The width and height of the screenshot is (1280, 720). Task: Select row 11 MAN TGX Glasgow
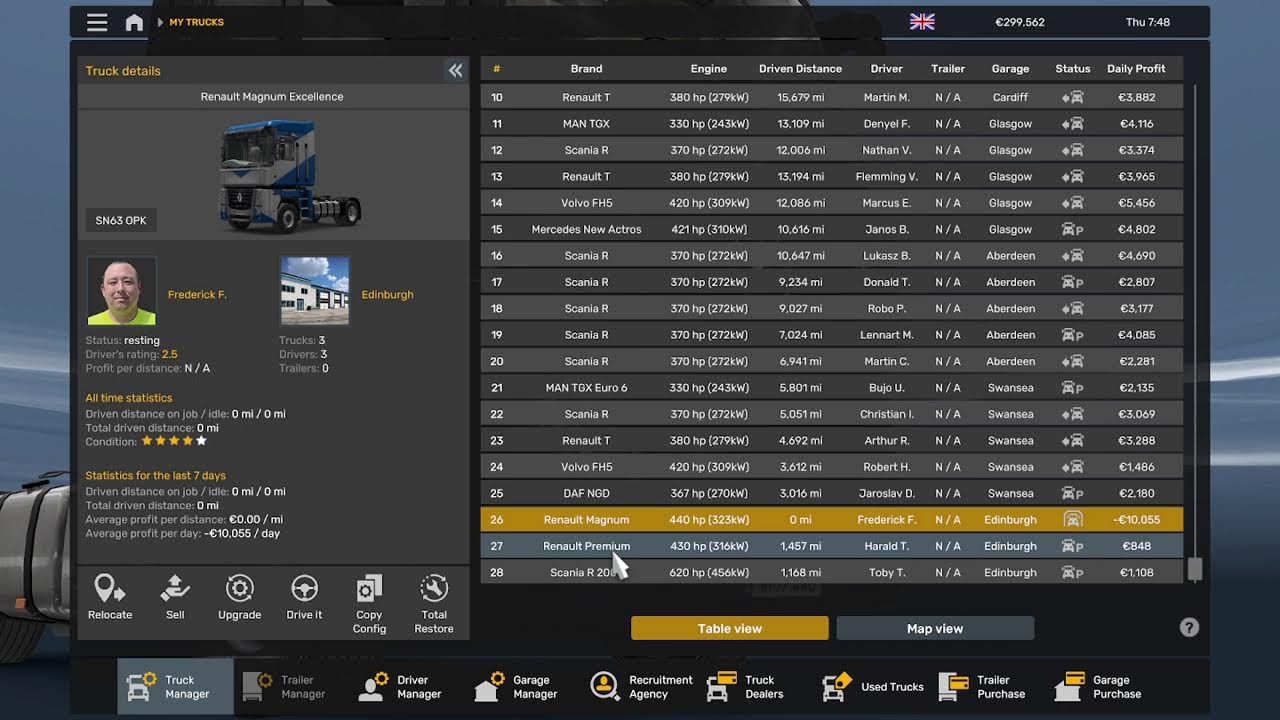coord(832,124)
